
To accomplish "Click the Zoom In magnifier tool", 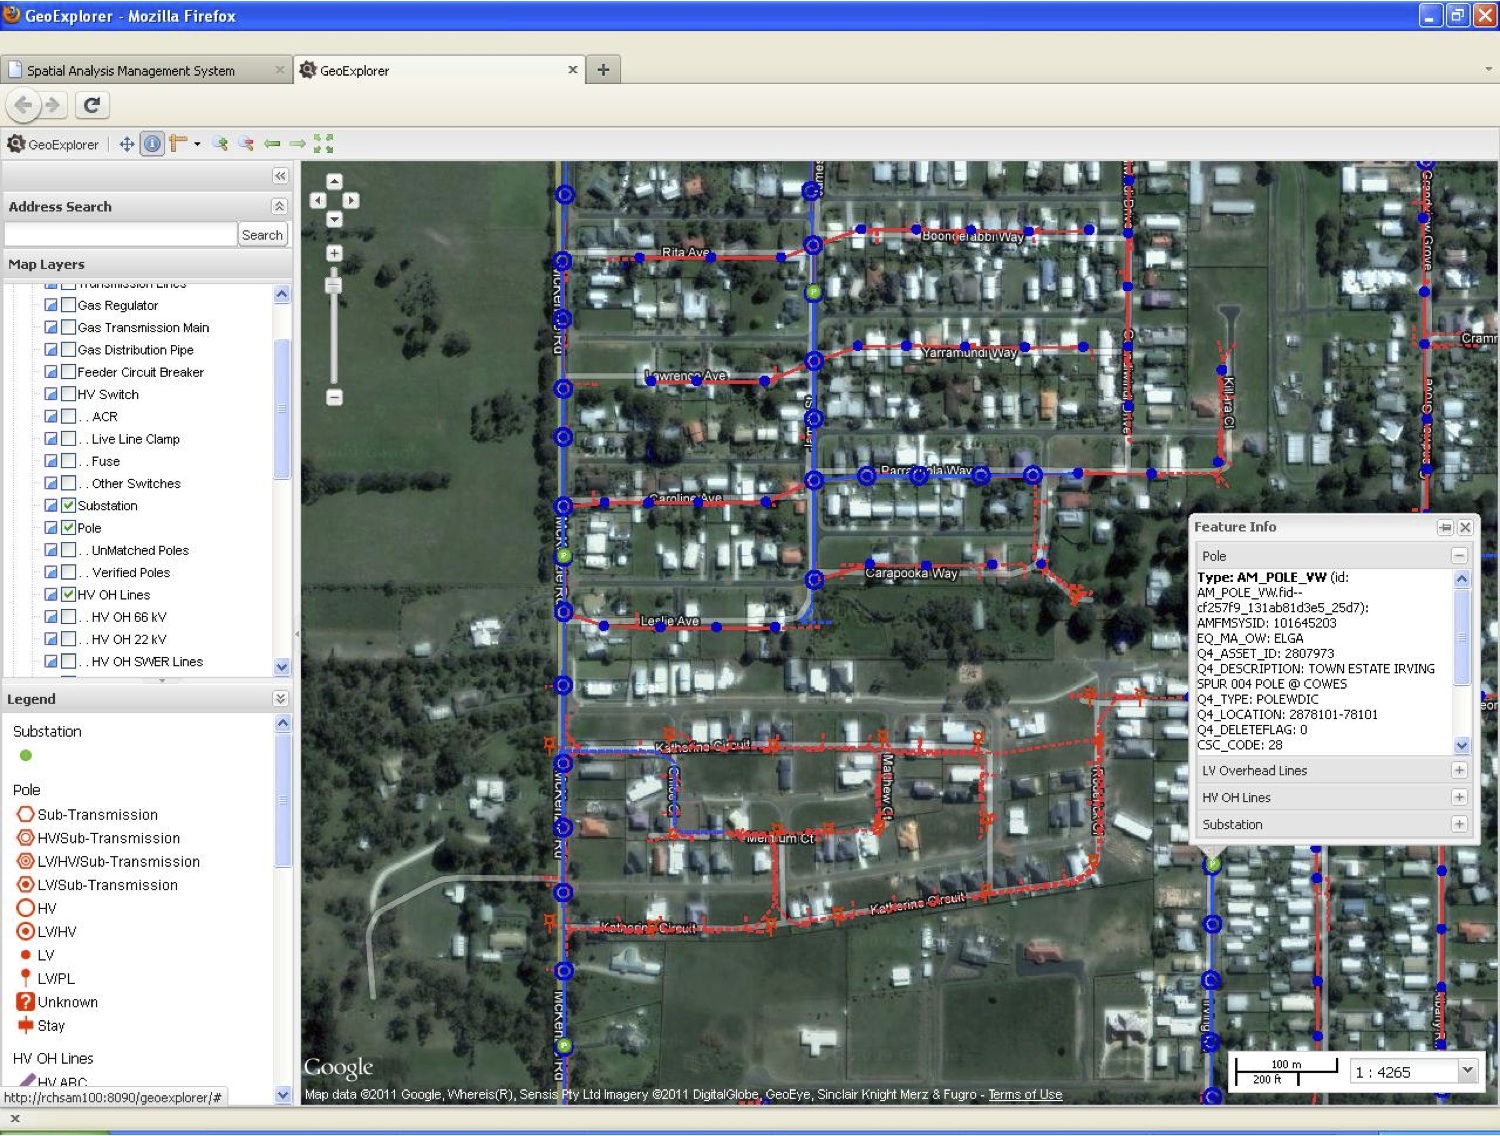I will (x=220, y=144).
